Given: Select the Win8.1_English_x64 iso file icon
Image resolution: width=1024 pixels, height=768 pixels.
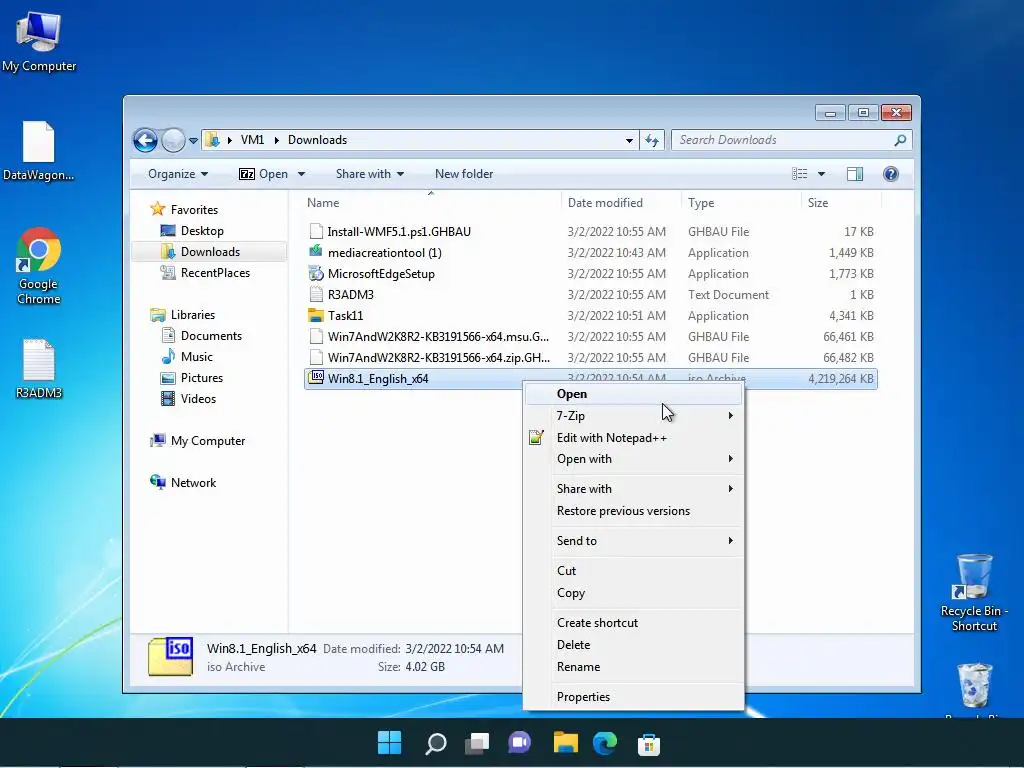Looking at the screenshot, I should coord(316,377).
